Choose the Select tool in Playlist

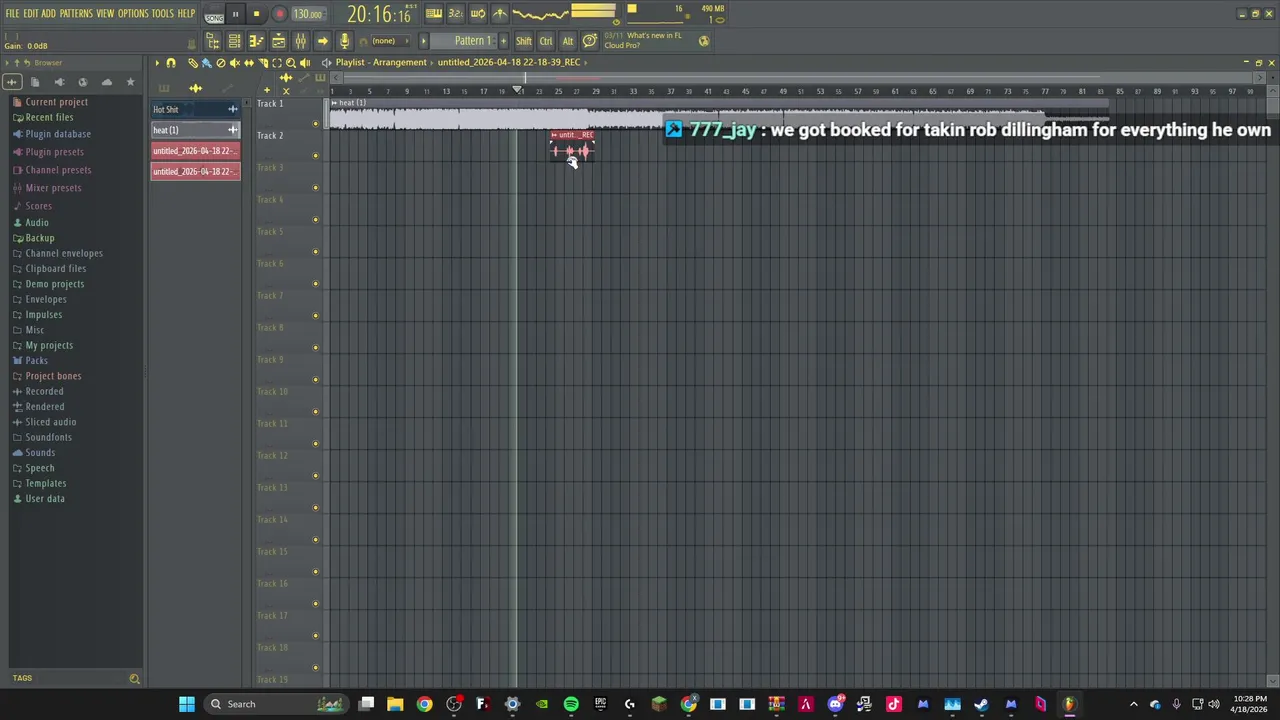[x=277, y=63]
